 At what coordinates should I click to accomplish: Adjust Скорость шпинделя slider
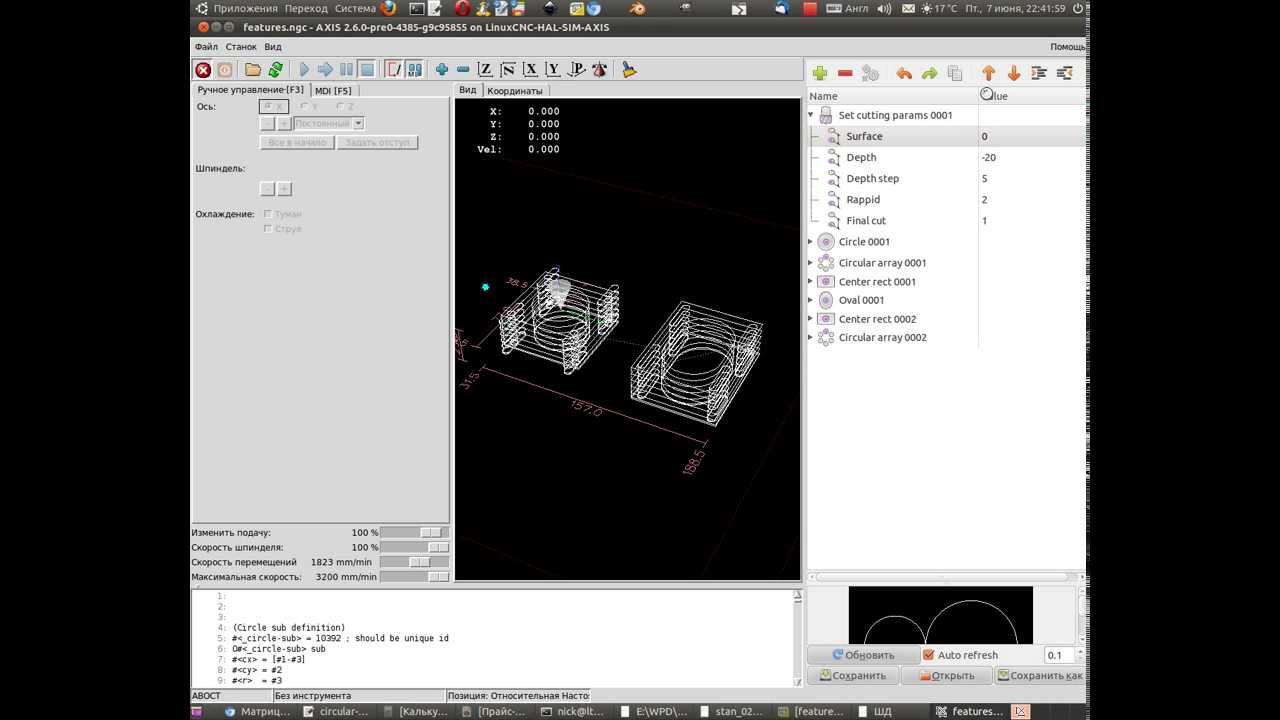click(x=414, y=548)
